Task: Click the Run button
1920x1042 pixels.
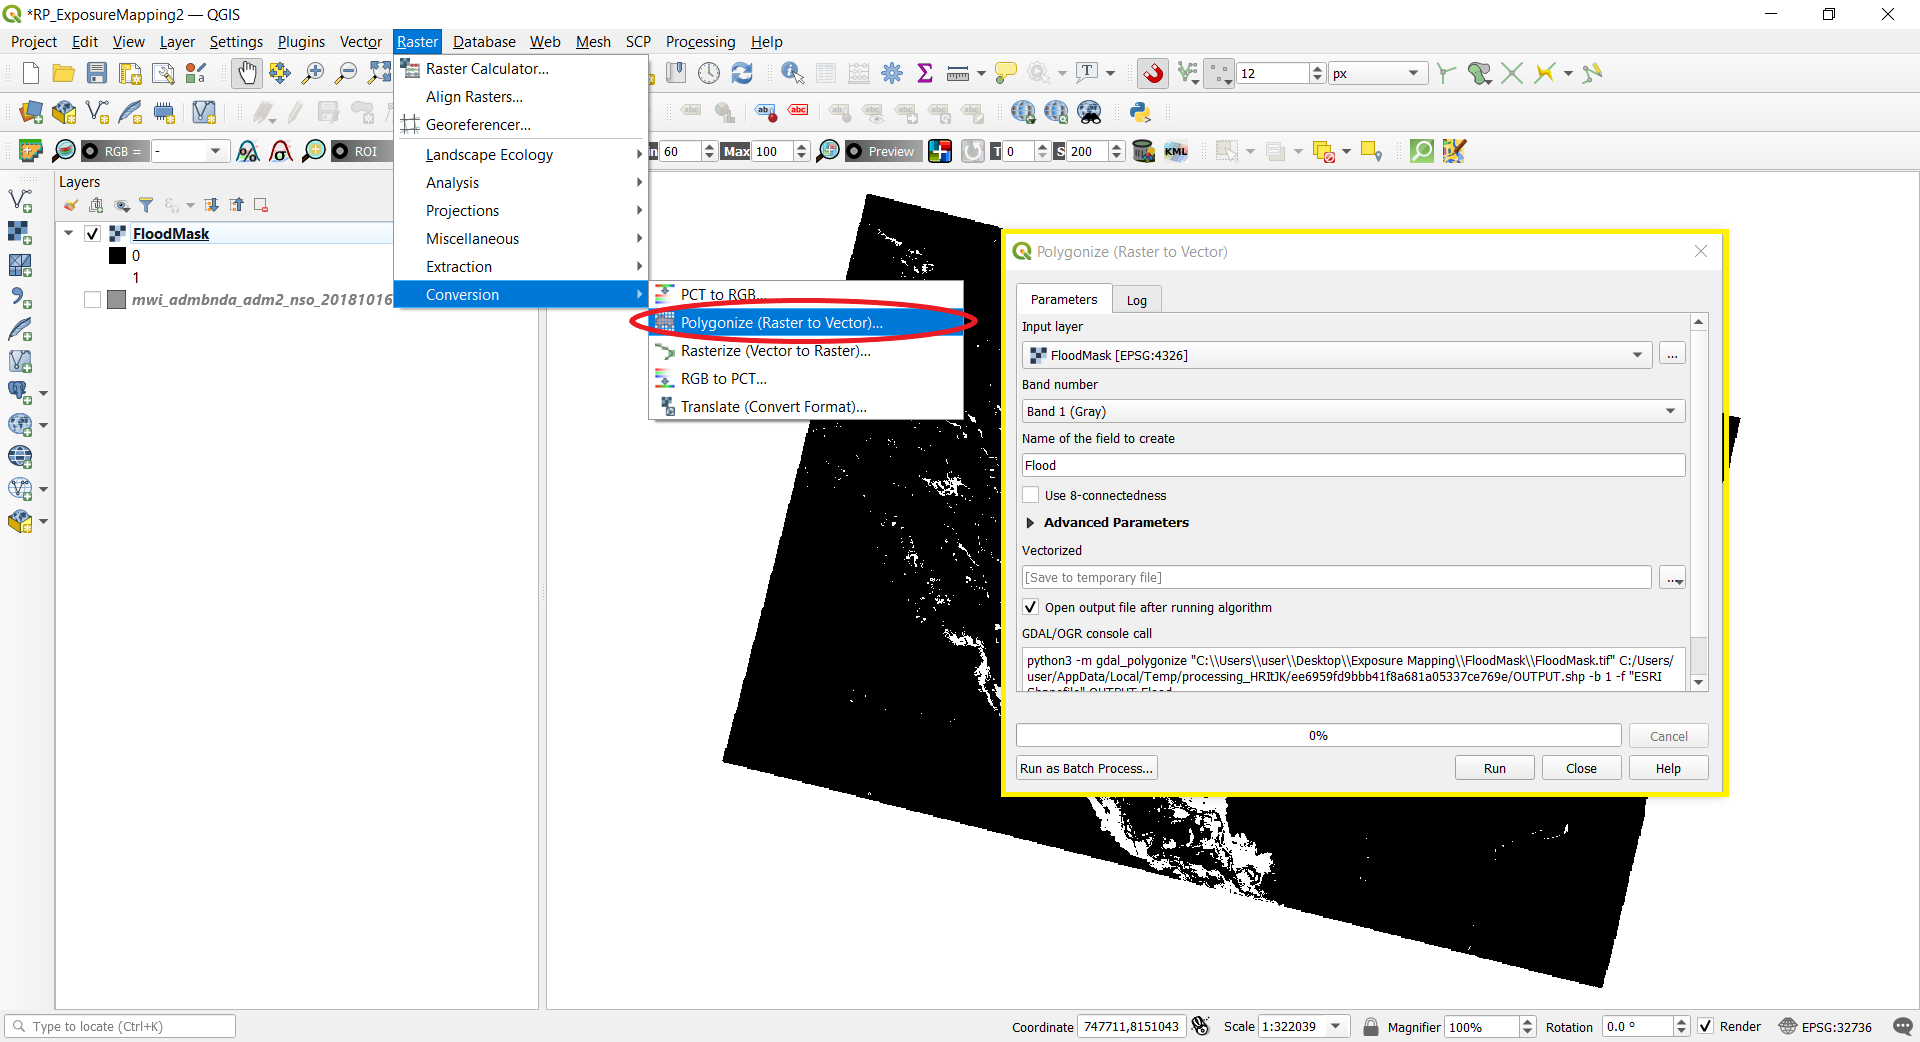Action: [x=1493, y=767]
